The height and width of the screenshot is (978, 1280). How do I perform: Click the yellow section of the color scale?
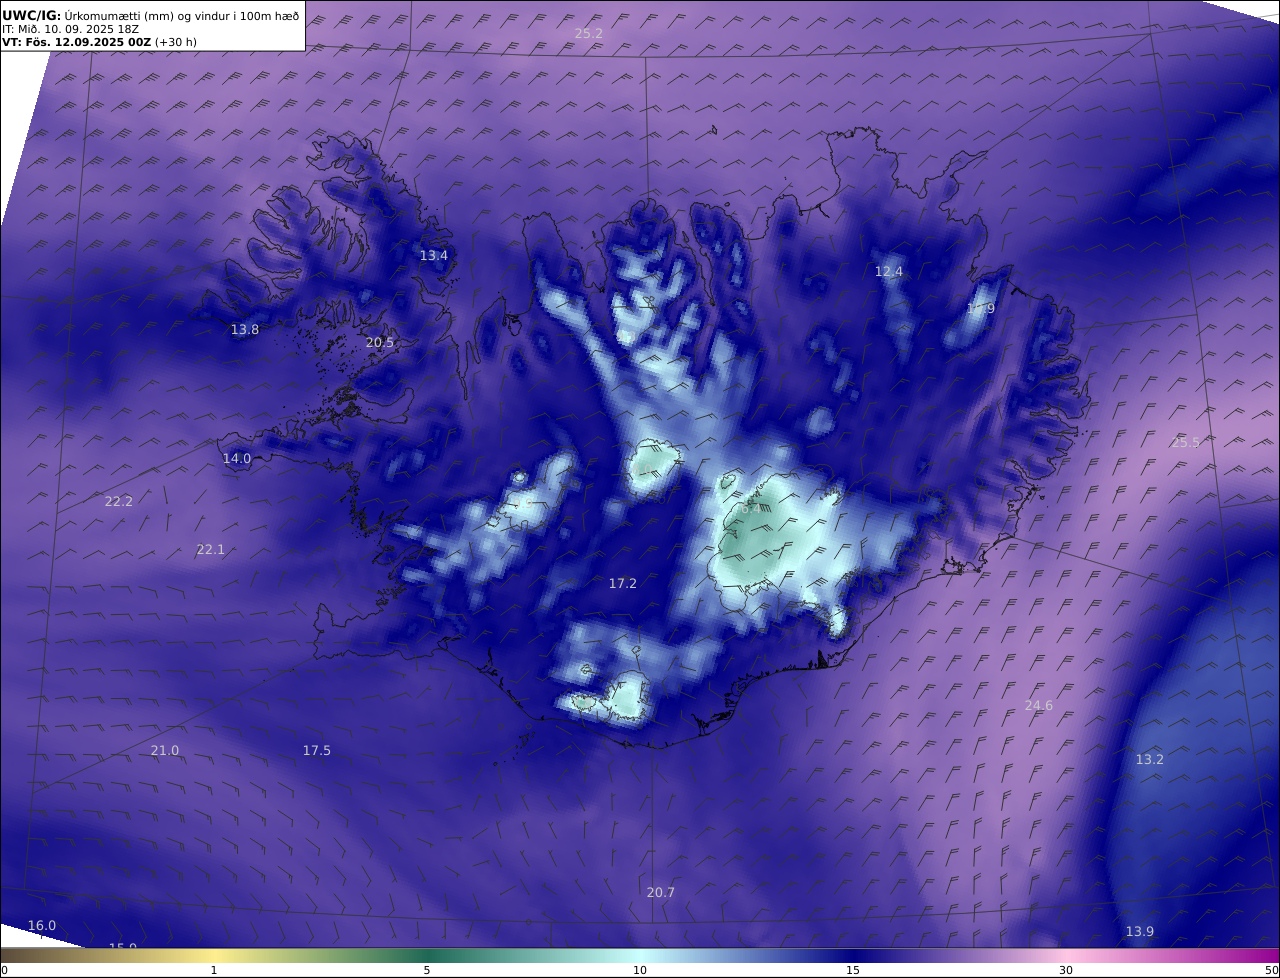215,956
